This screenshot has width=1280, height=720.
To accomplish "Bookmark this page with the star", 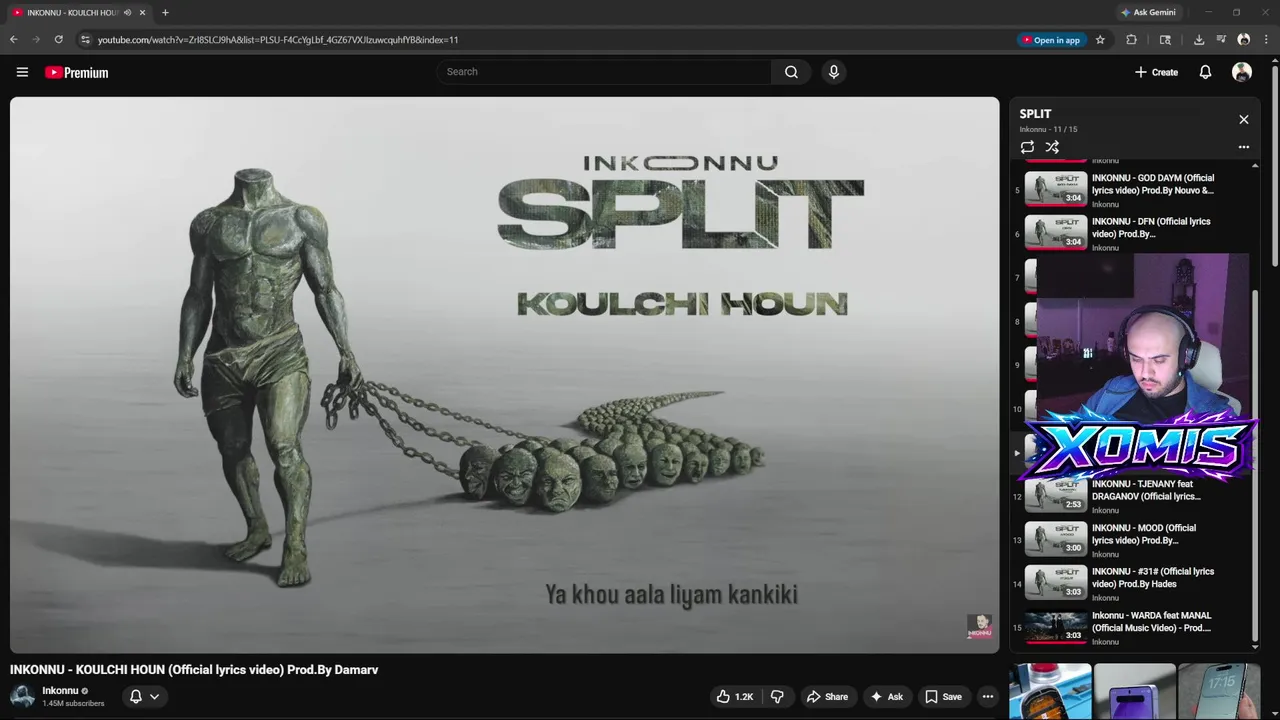I will (1100, 40).
